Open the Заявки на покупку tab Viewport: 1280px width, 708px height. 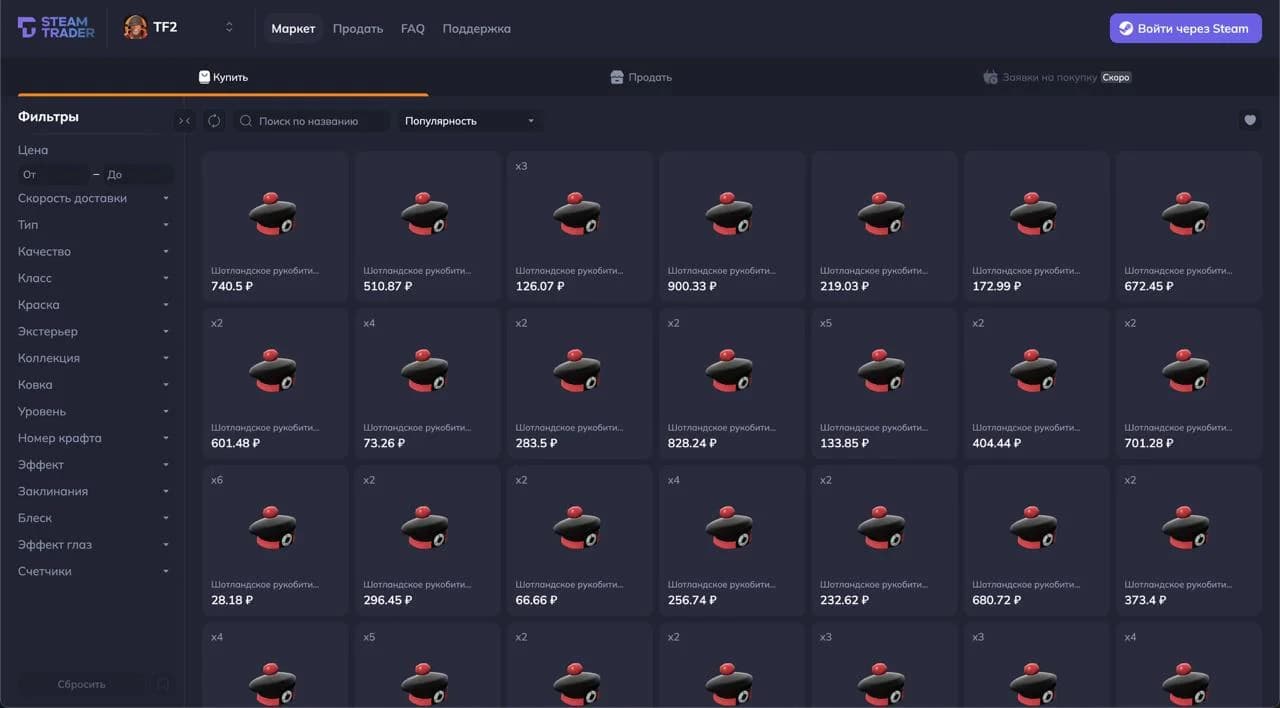(1057, 77)
